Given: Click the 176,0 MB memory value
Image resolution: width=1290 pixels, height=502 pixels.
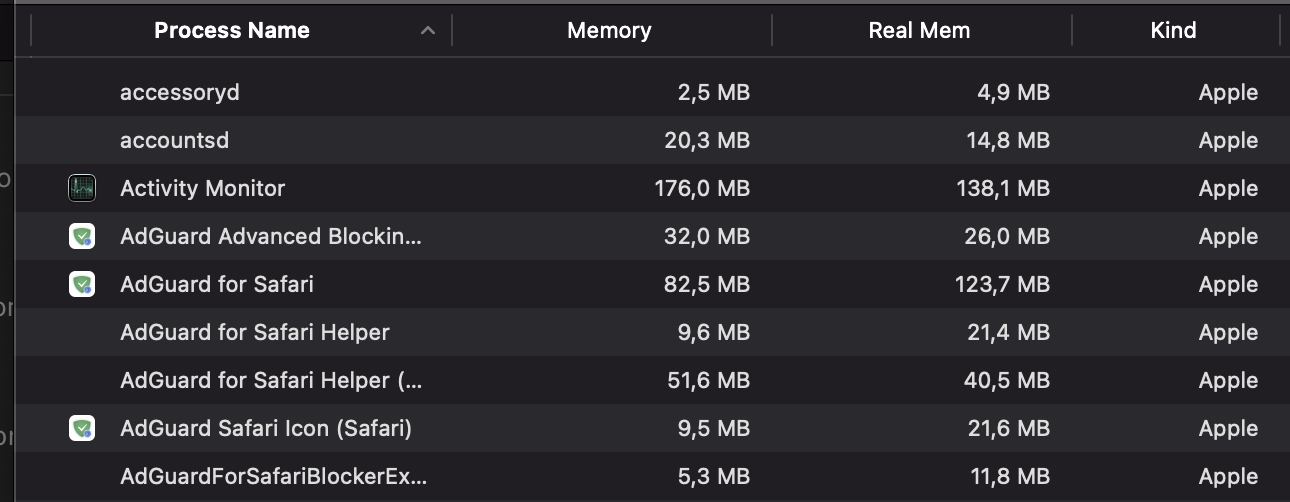Looking at the screenshot, I should [707, 189].
